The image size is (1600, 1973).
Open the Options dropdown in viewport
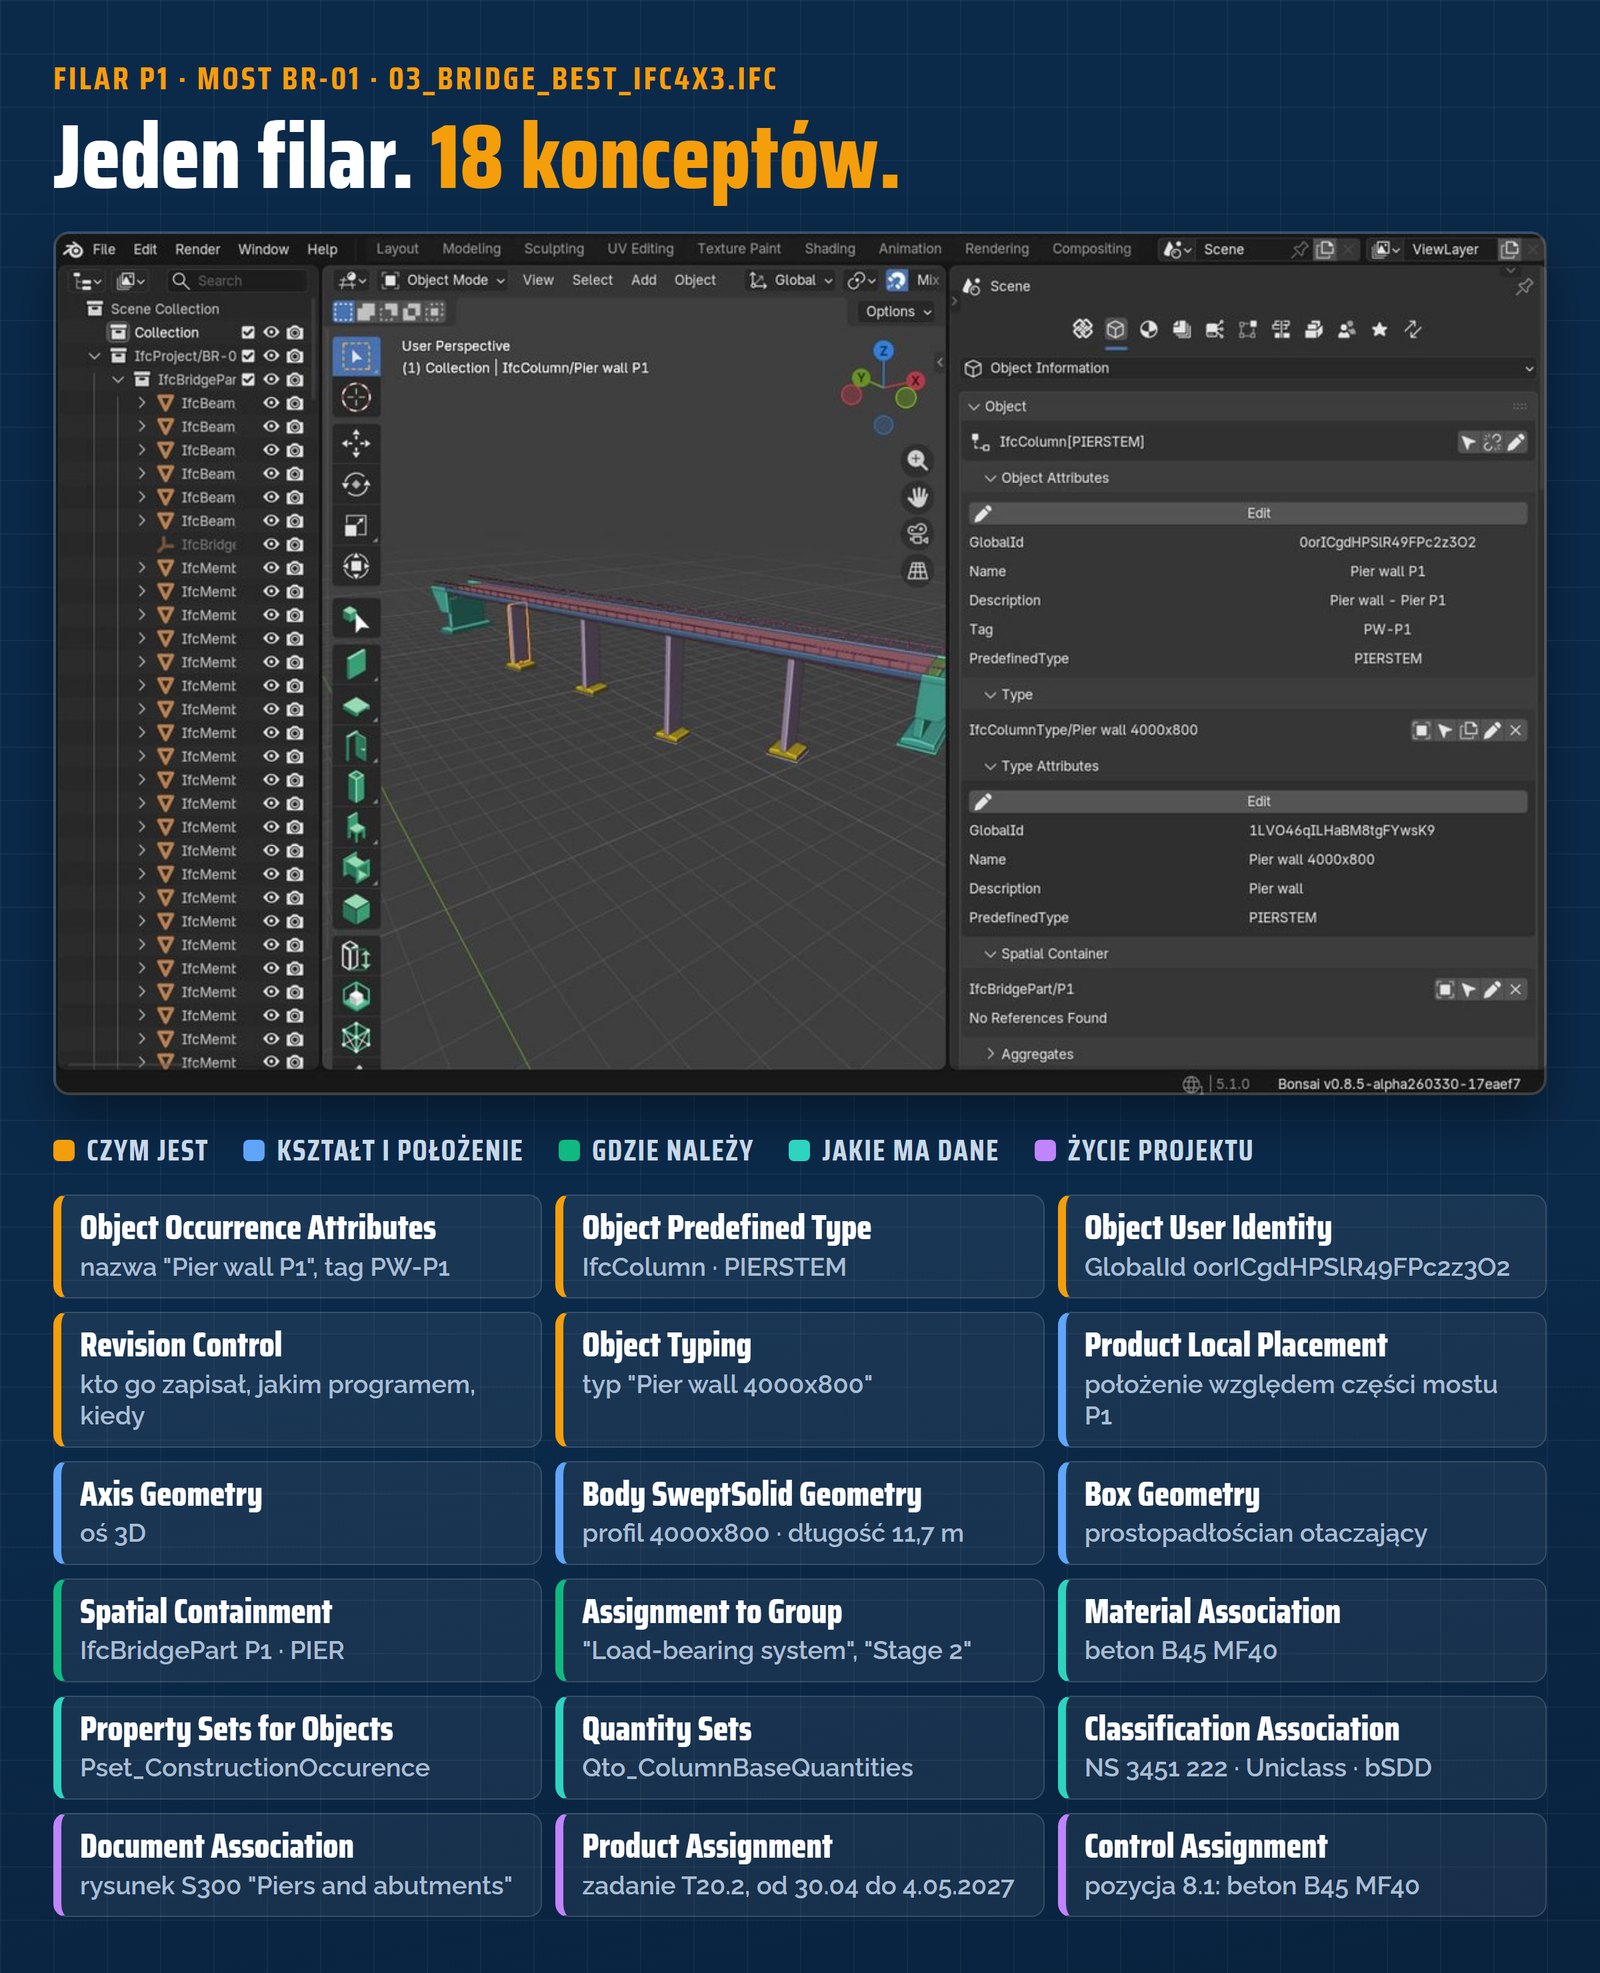pyautogui.click(x=898, y=311)
